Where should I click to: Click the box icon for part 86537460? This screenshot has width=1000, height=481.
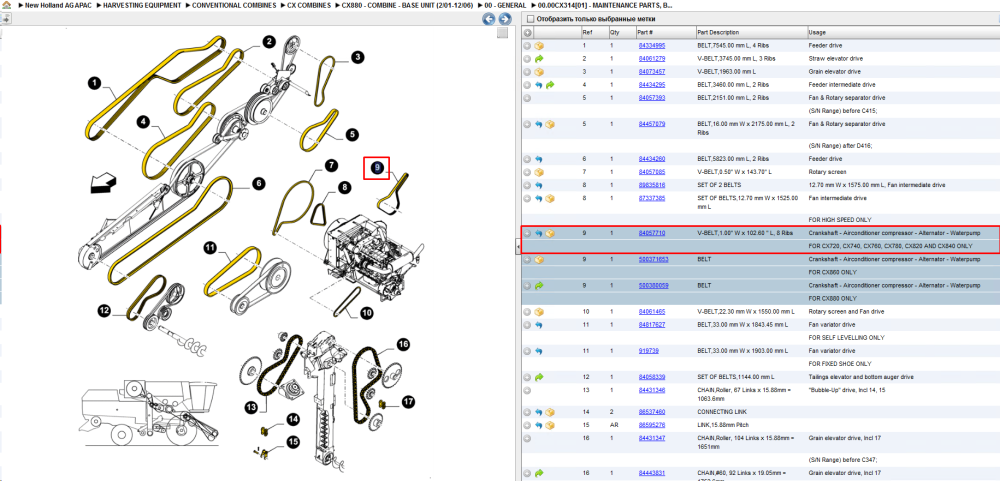click(550, 412)
